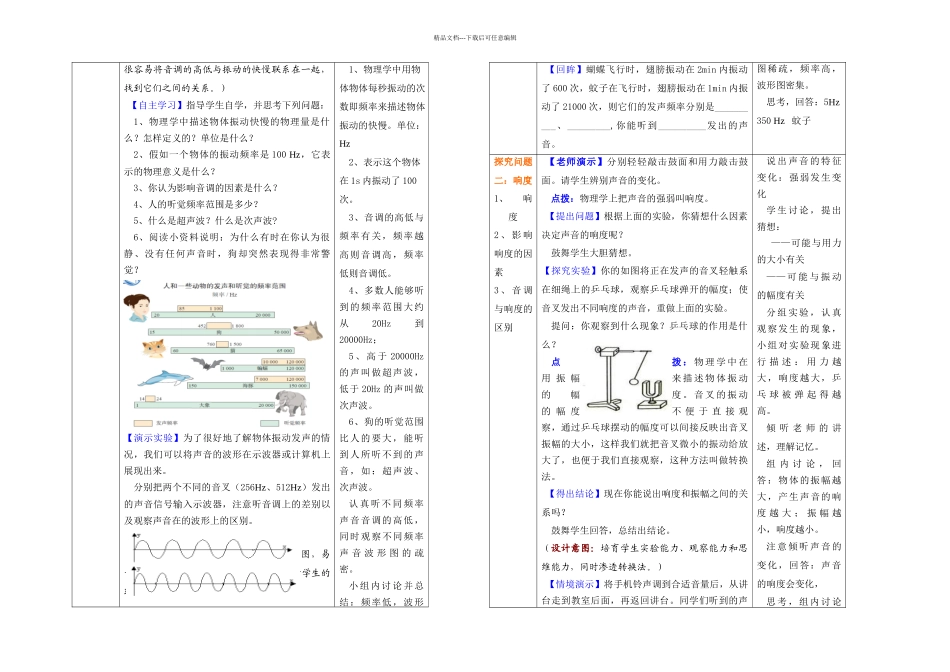Screen dimensions: 950x672
Task: Click the text "3、音调" in the left outline column
Action: point(513,290)
